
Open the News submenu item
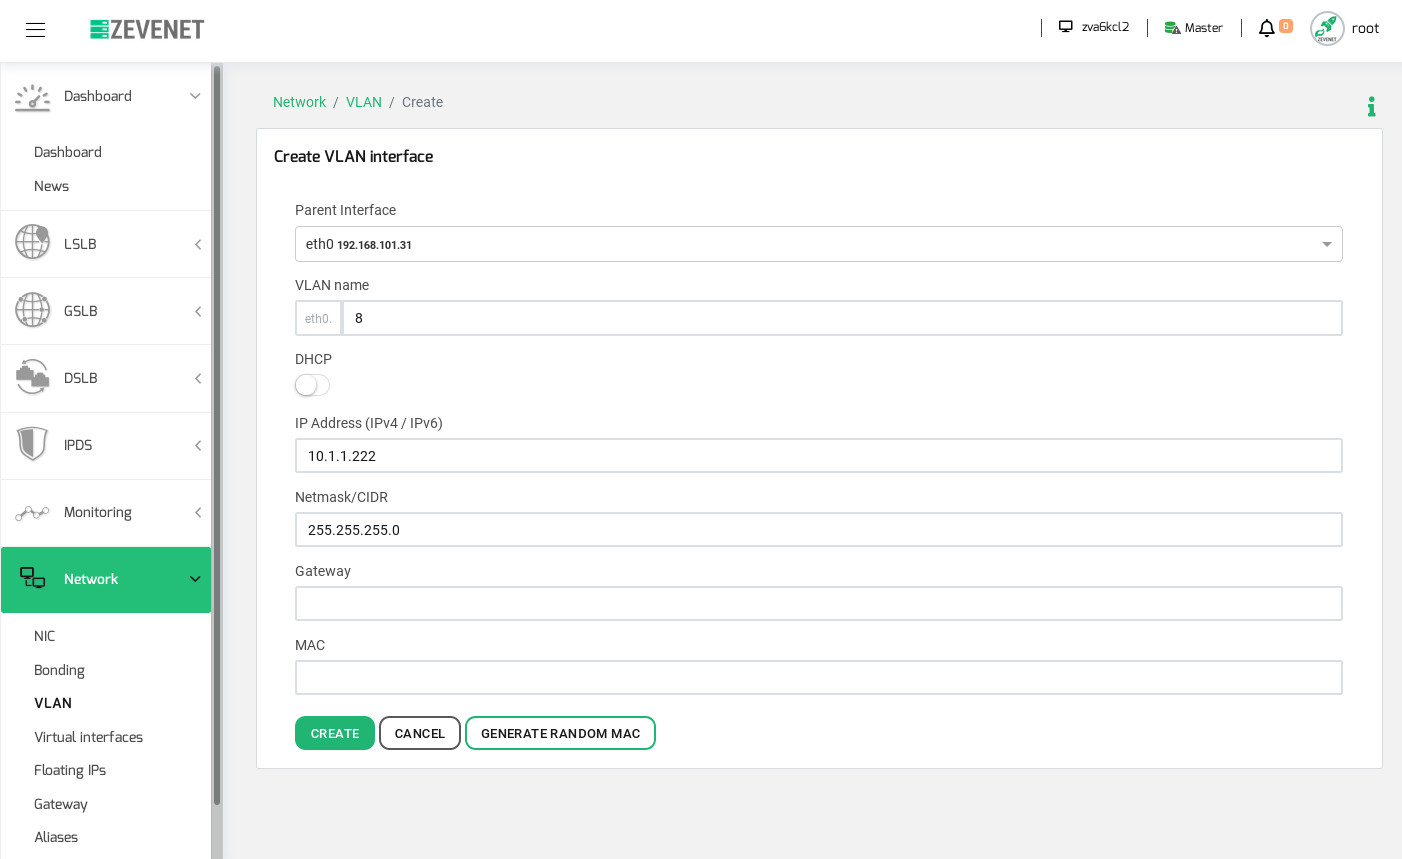pos(51,186)
